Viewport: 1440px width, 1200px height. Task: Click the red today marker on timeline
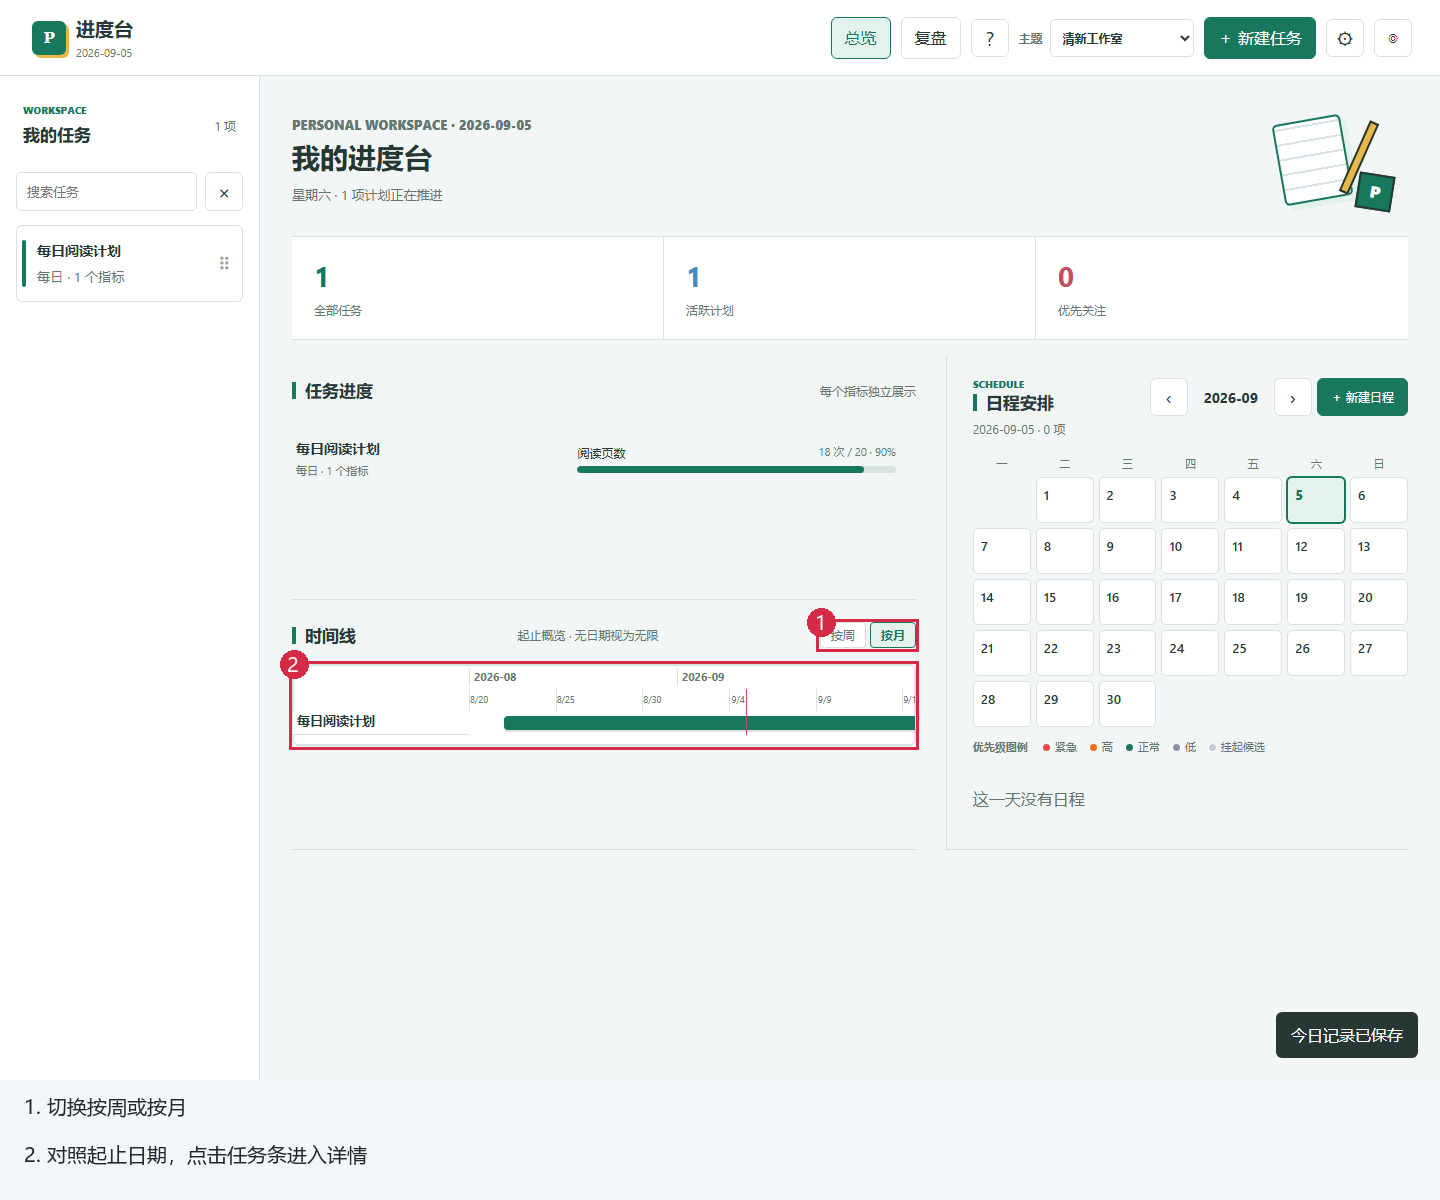click(746, 712)
